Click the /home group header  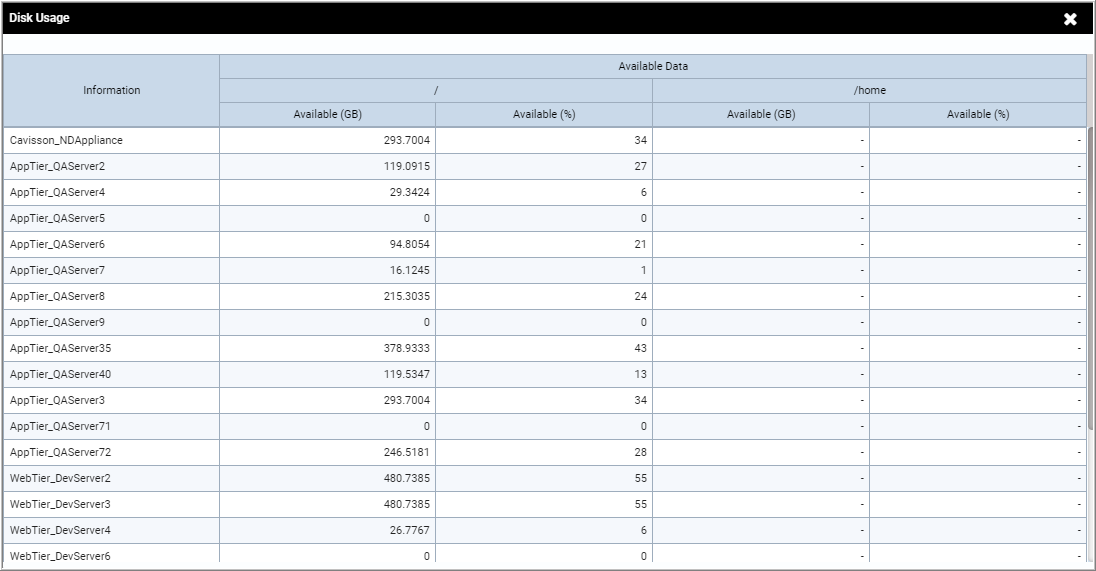(870, 90)
